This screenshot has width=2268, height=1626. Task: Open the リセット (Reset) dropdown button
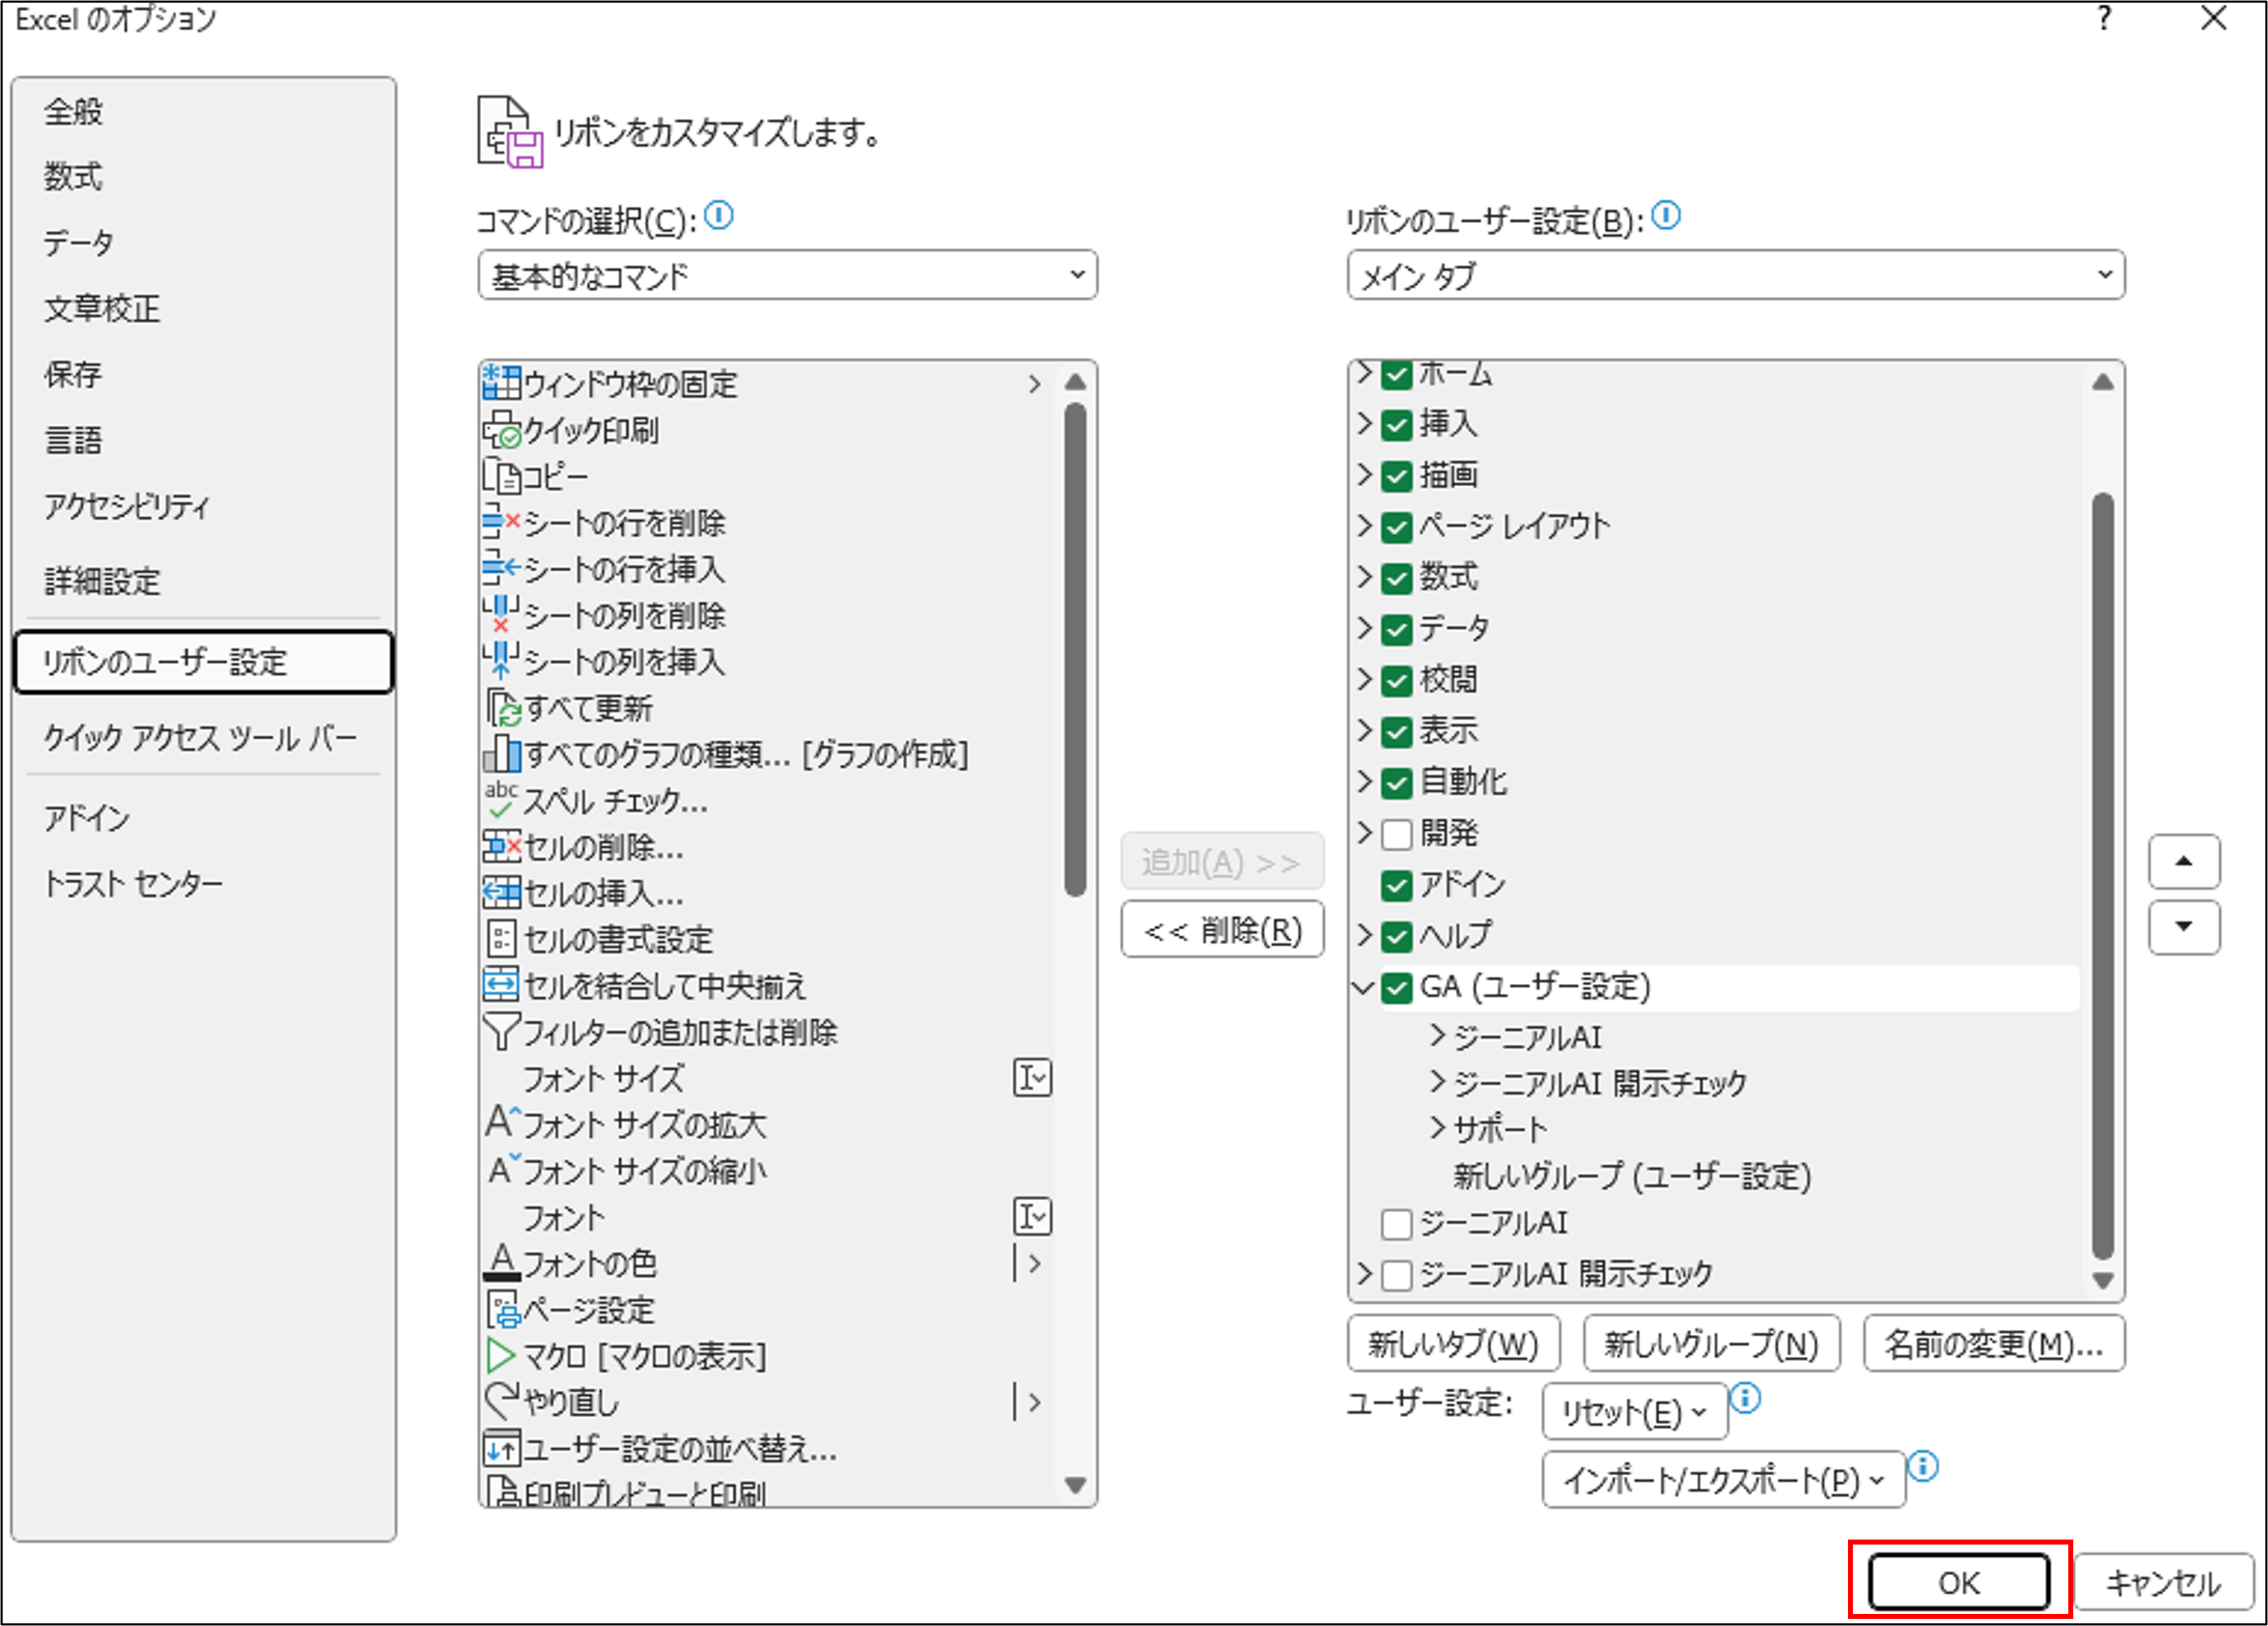[x=1634, y=1412]
